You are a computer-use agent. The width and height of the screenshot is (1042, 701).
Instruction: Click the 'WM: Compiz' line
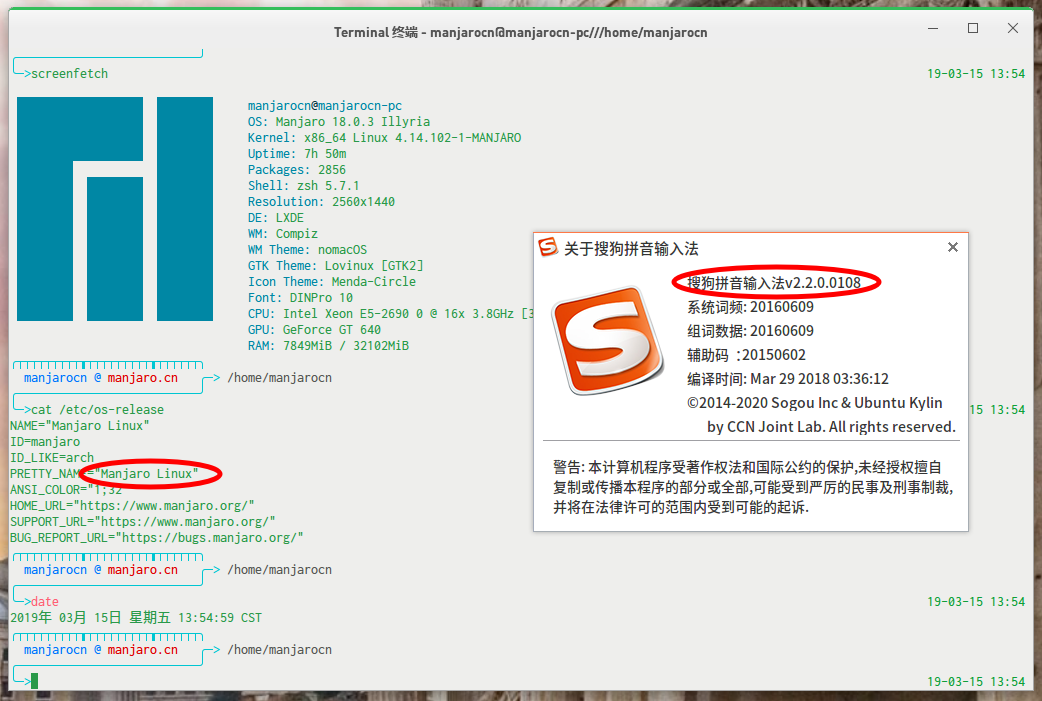pos(283,233)
